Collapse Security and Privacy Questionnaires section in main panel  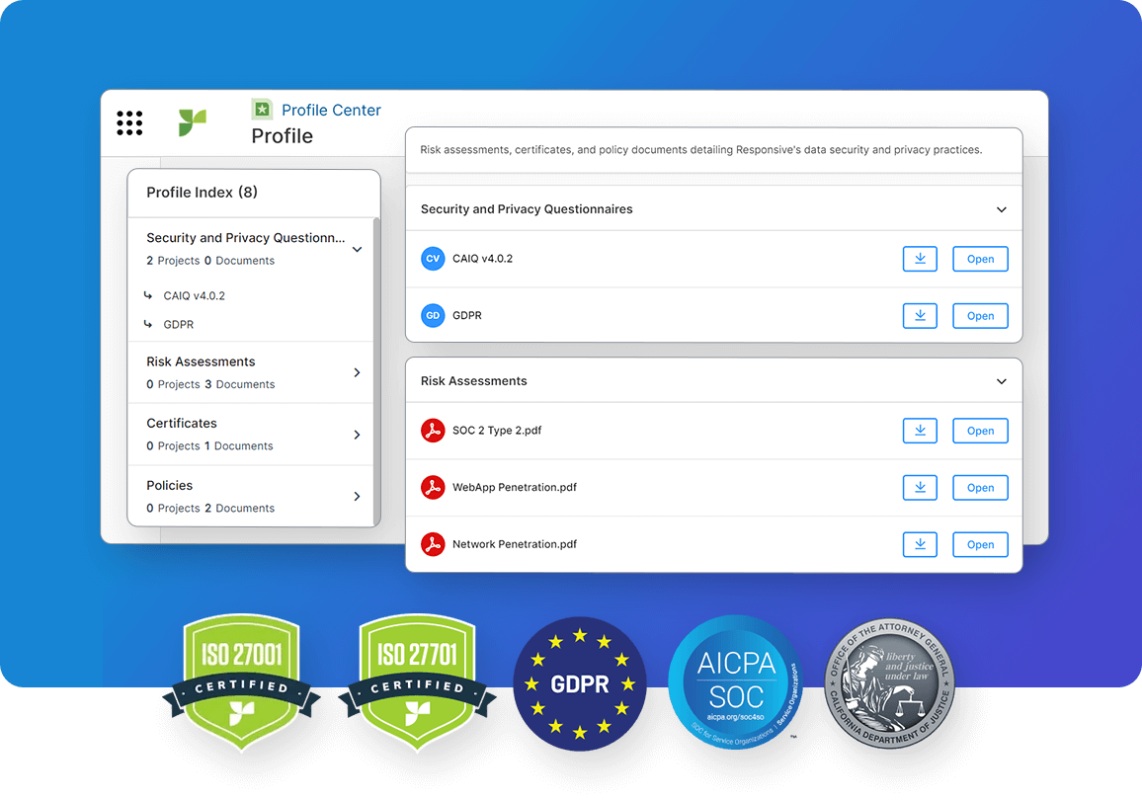1001,210
